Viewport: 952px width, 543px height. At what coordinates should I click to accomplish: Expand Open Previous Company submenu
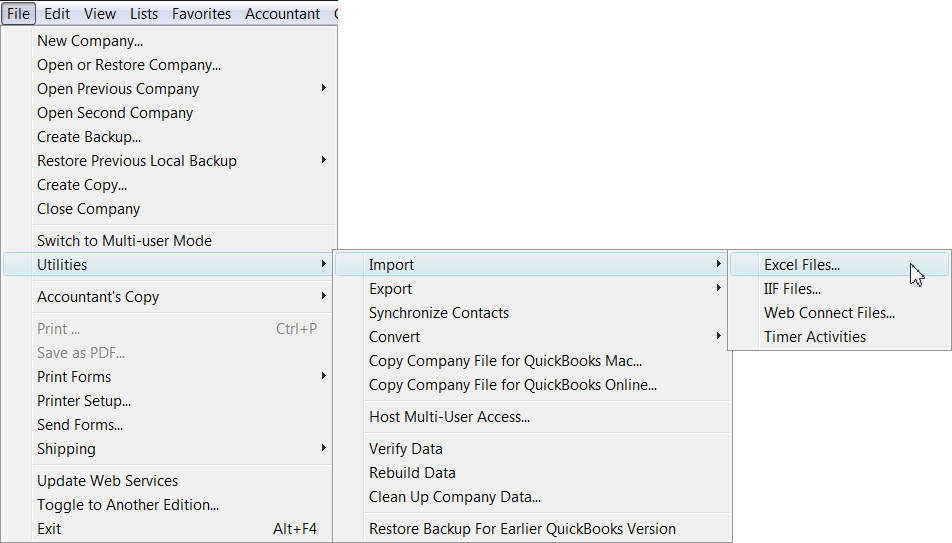(118, 89)
